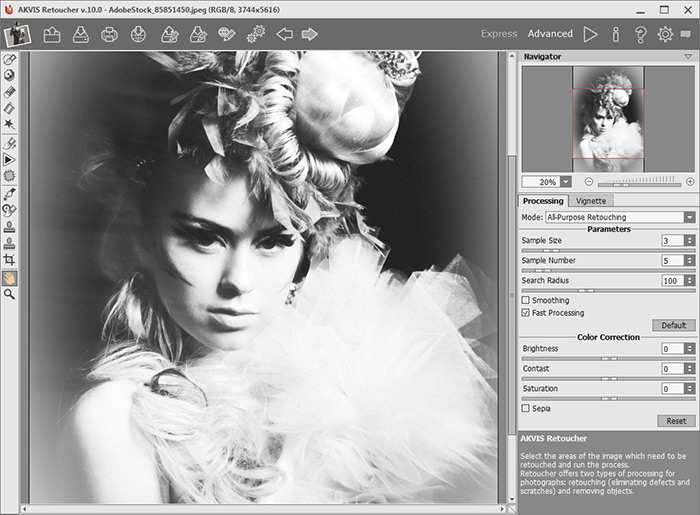Click the Reset button
The width and height of the screenshot is (700, 515).
pyautogui.click(x=676, y=421)
